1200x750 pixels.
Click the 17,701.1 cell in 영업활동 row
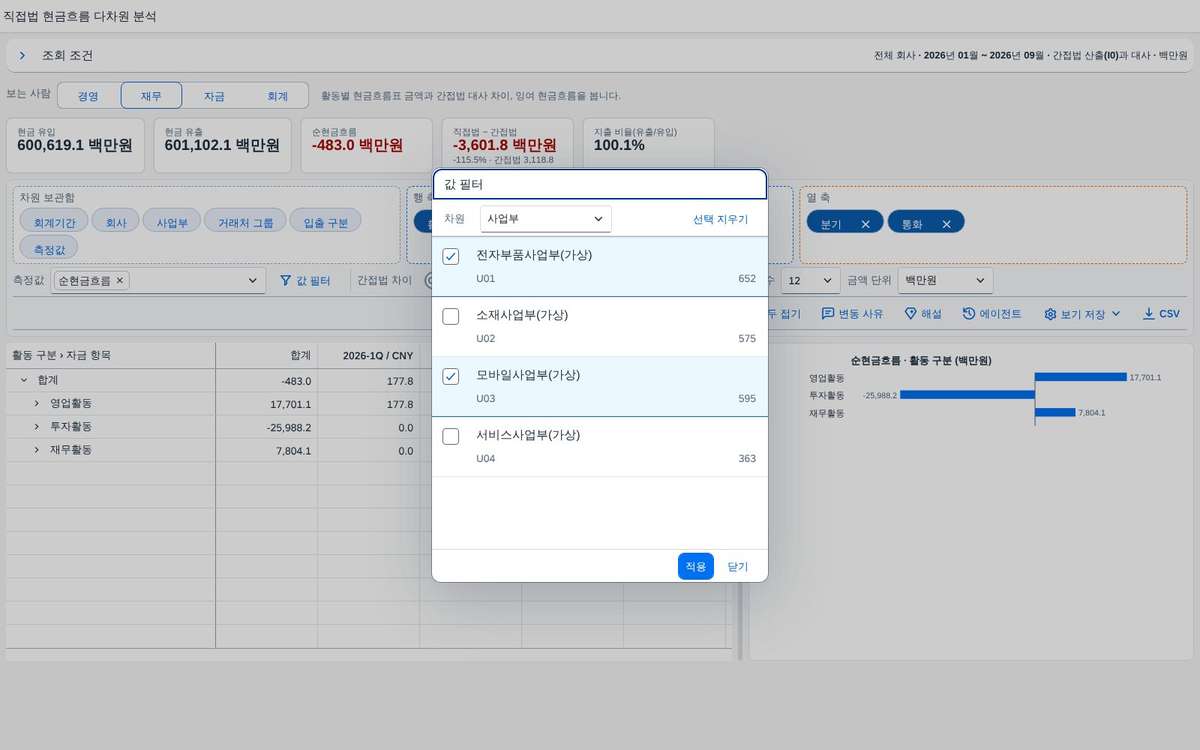tap(266, 404)
